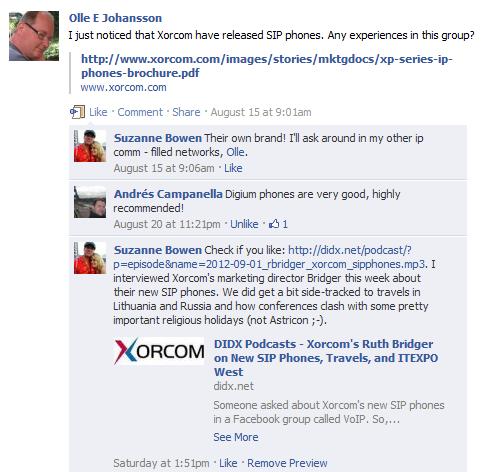Open Andrés Campanella's avatar picture
485x472 pixels.
[90, 202]
